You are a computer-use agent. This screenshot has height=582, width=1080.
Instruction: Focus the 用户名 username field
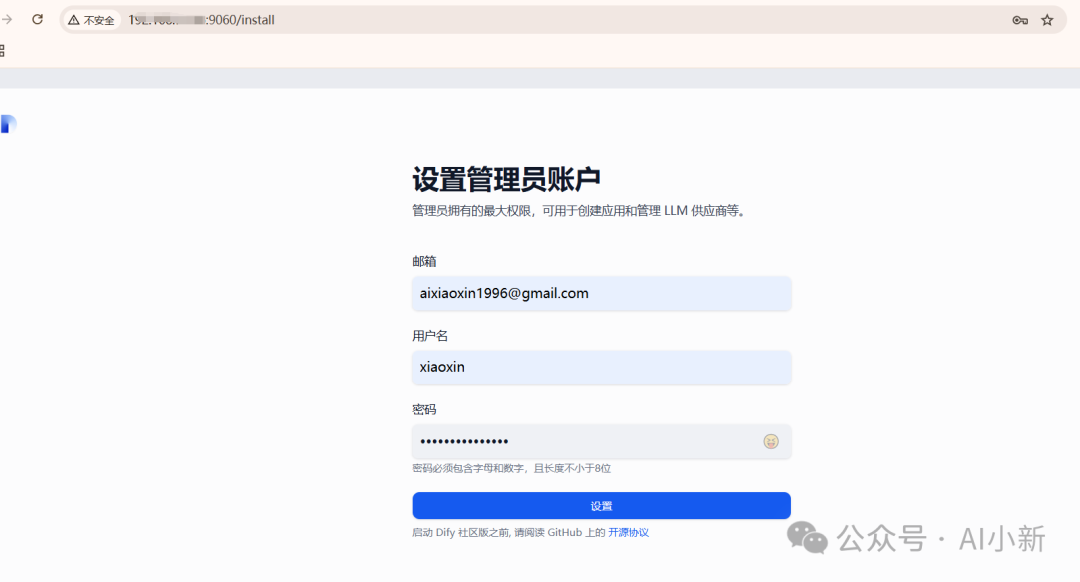601,367
